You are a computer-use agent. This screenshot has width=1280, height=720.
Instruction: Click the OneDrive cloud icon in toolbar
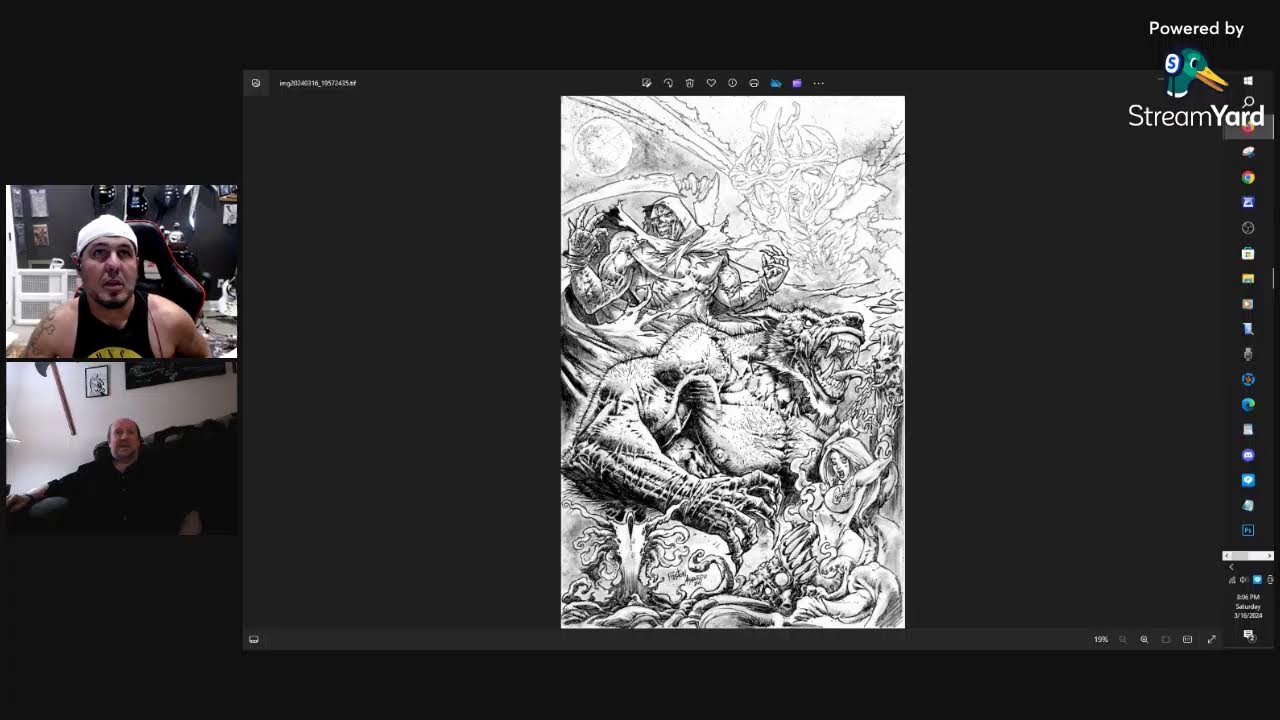(x=776, y=83)
